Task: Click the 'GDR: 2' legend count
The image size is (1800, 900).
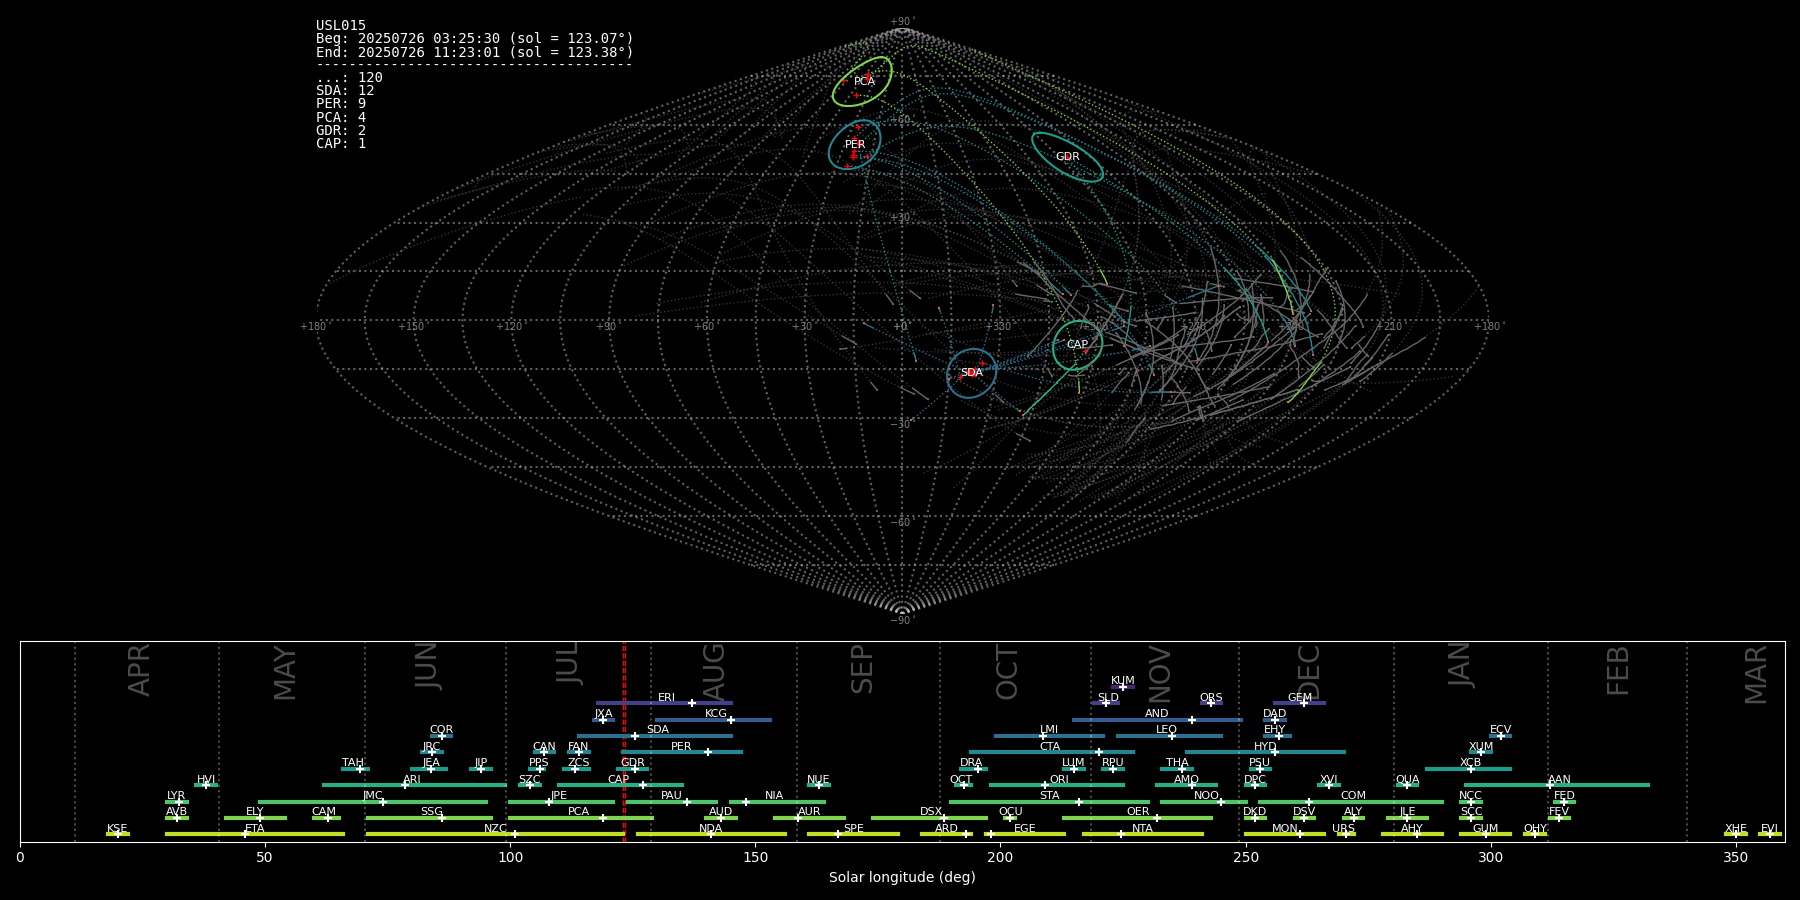Action: tap(341, 130)
